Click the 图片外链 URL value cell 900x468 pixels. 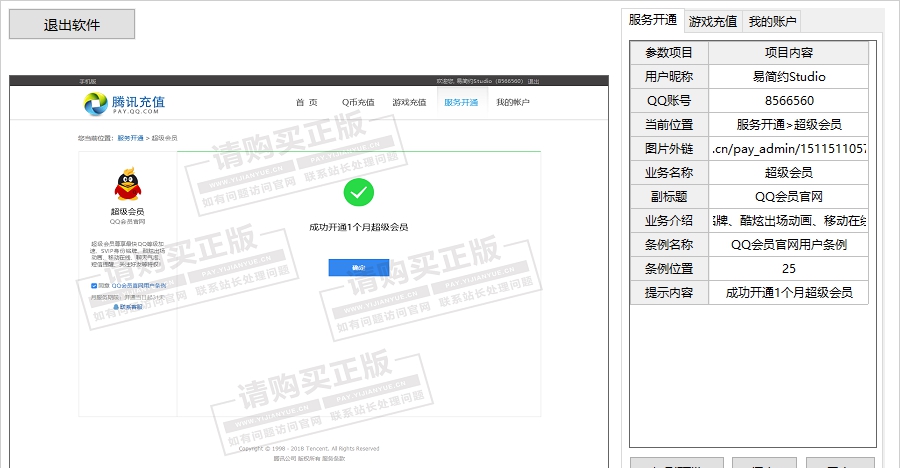[789, 149]
